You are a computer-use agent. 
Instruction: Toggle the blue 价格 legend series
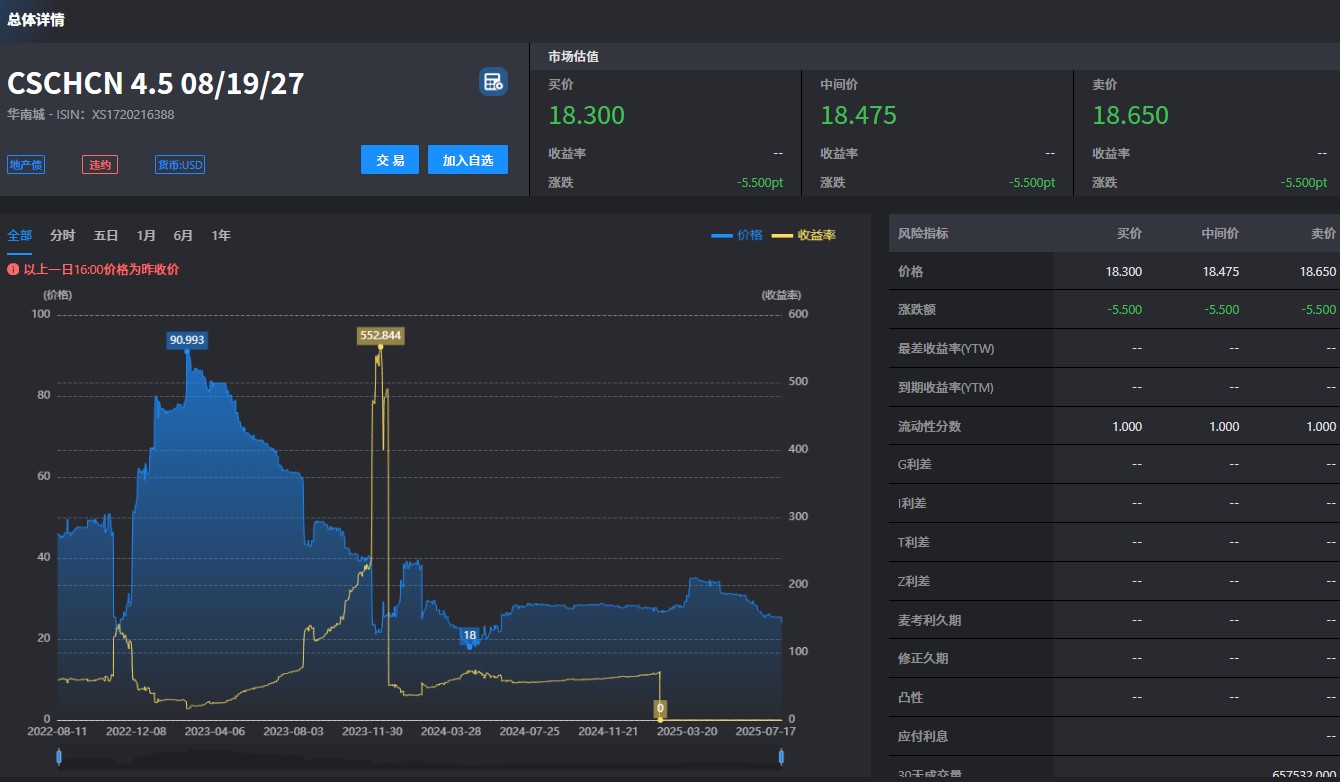pyautogui.click(x=737, y=235)
